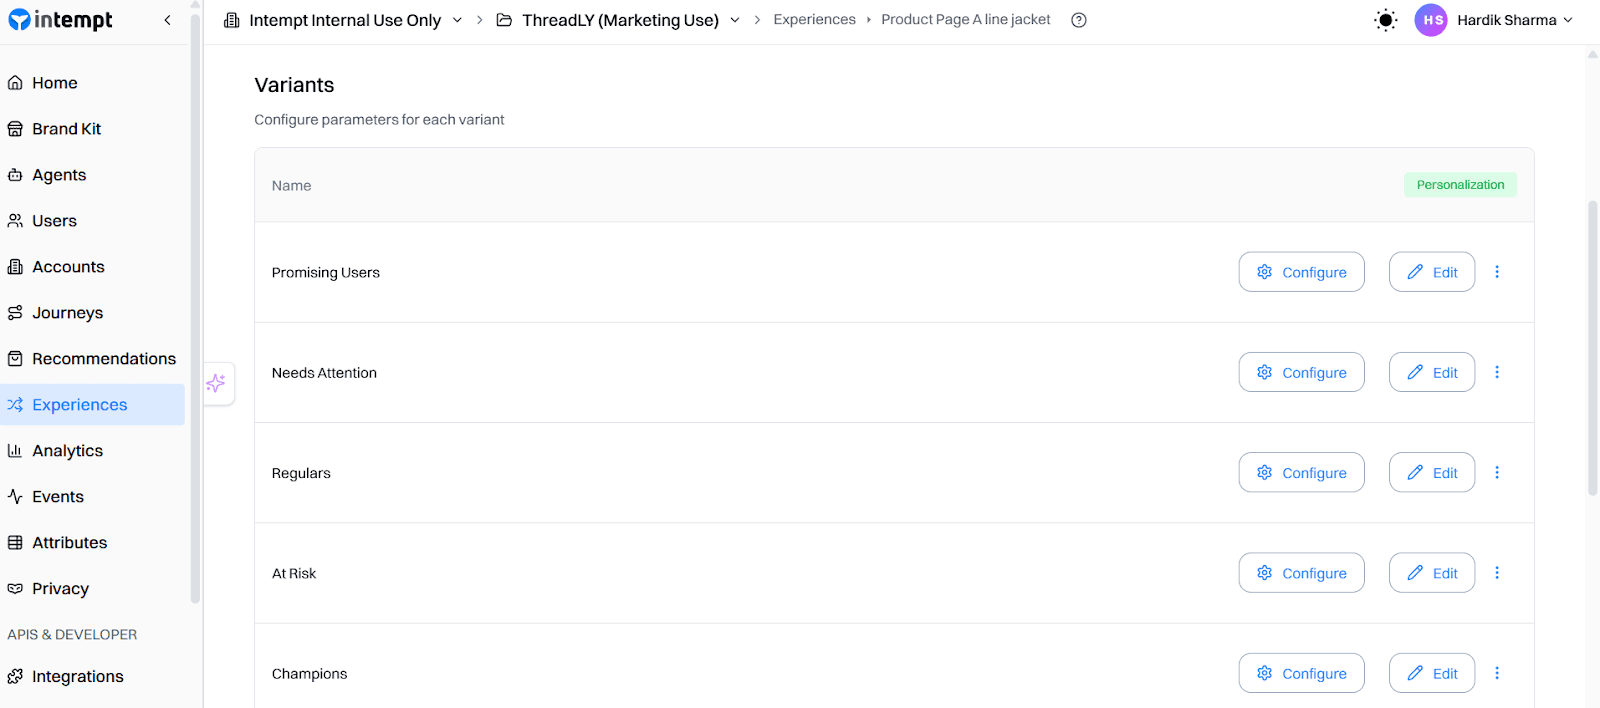
Task: Open Brand Kit in the sidebar
Action: (92, 129)
